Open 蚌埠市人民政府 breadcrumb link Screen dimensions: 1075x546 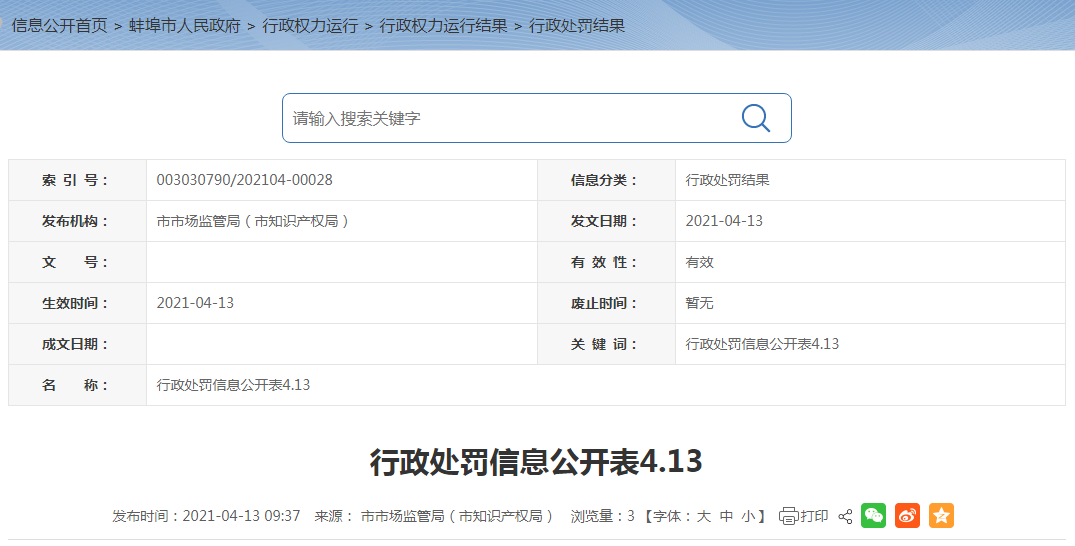coord(185,26)
